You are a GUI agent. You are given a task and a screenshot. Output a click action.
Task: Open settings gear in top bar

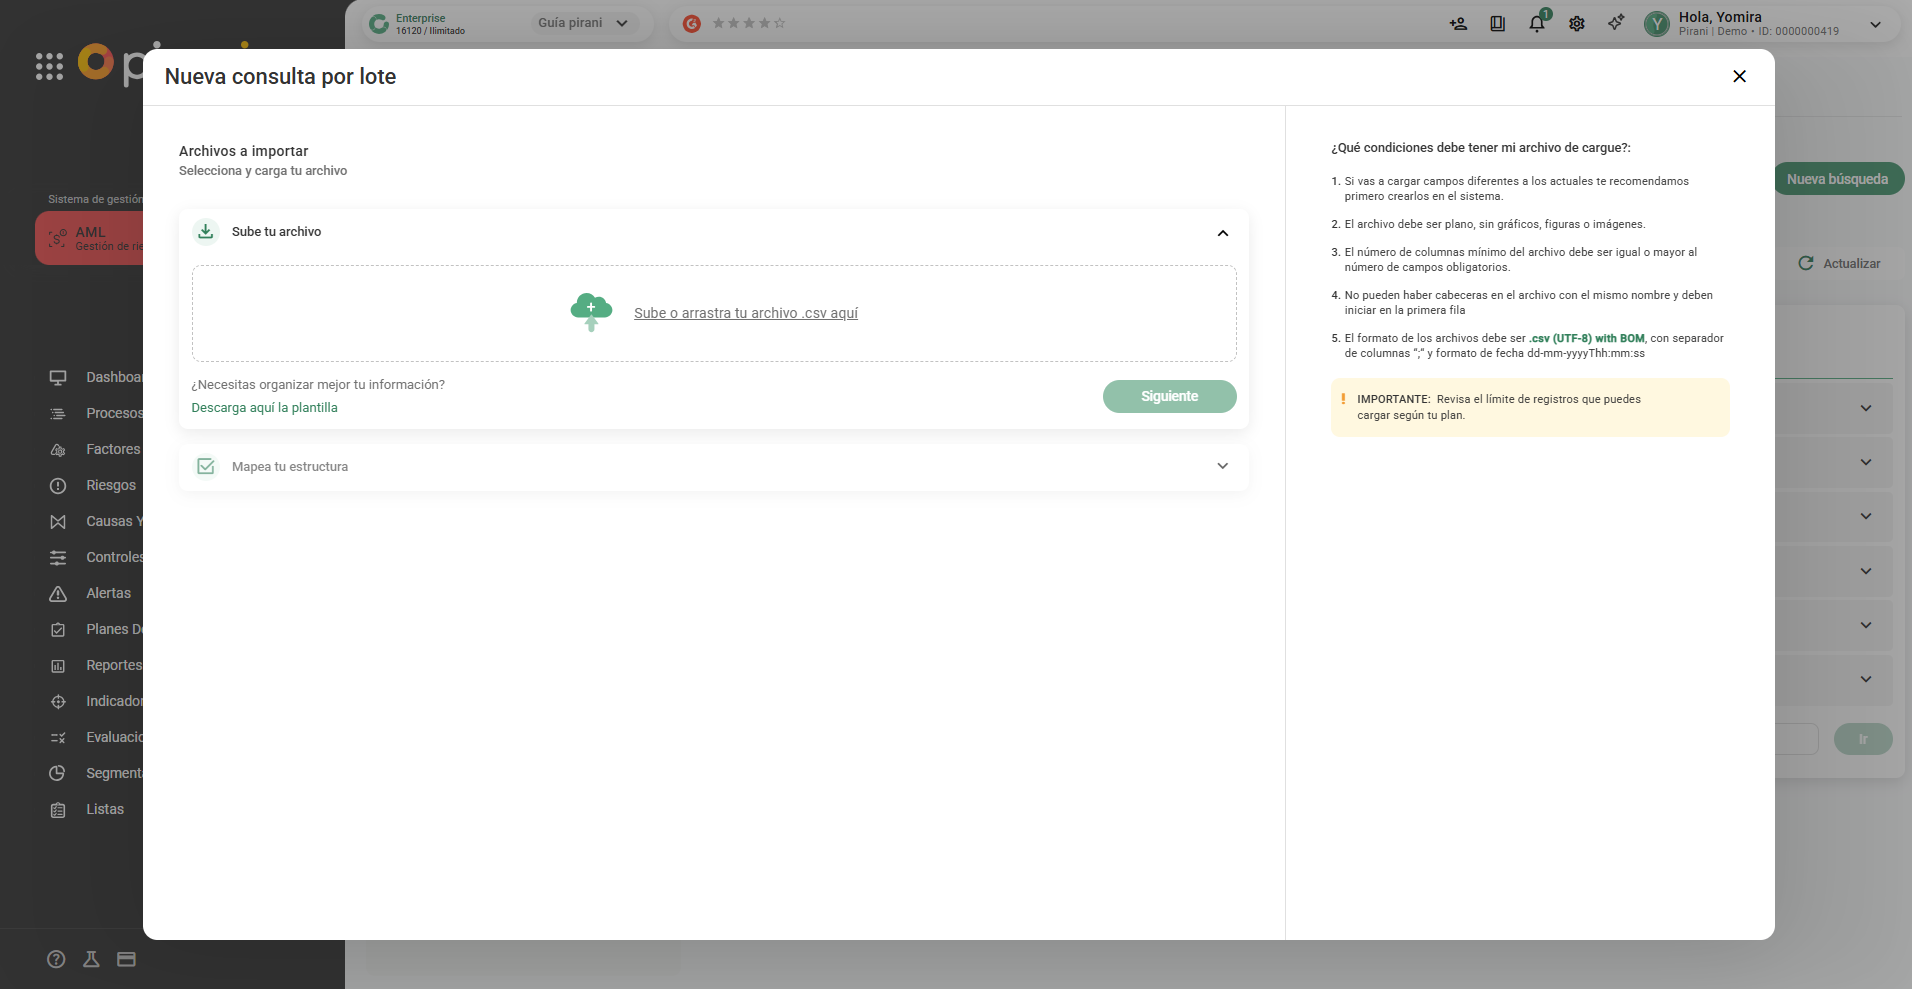(1576, 24)
